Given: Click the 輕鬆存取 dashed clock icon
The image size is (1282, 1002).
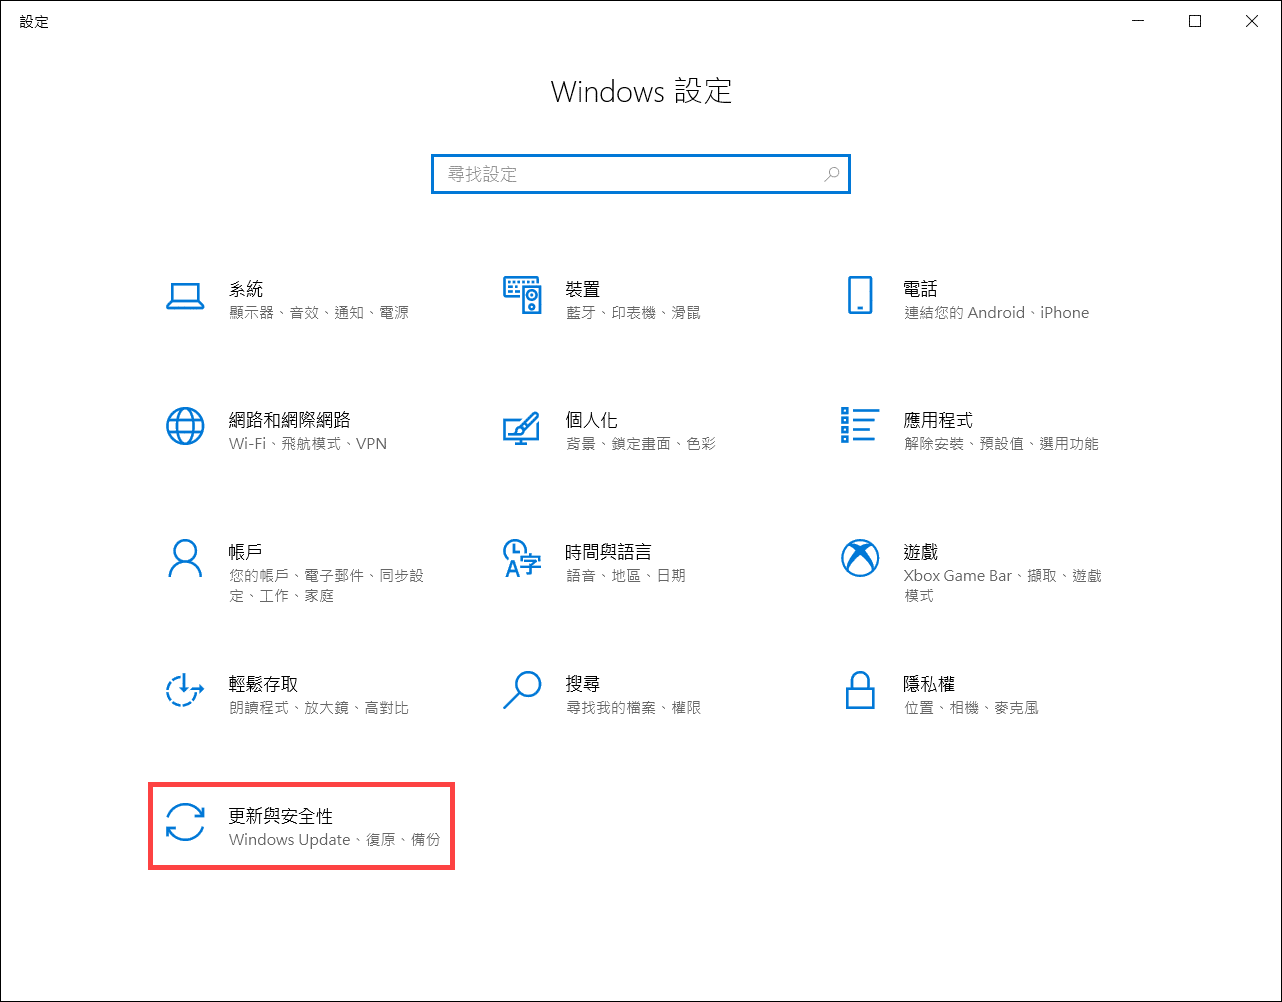Looking at the screenshot, I should click(185, 691).
